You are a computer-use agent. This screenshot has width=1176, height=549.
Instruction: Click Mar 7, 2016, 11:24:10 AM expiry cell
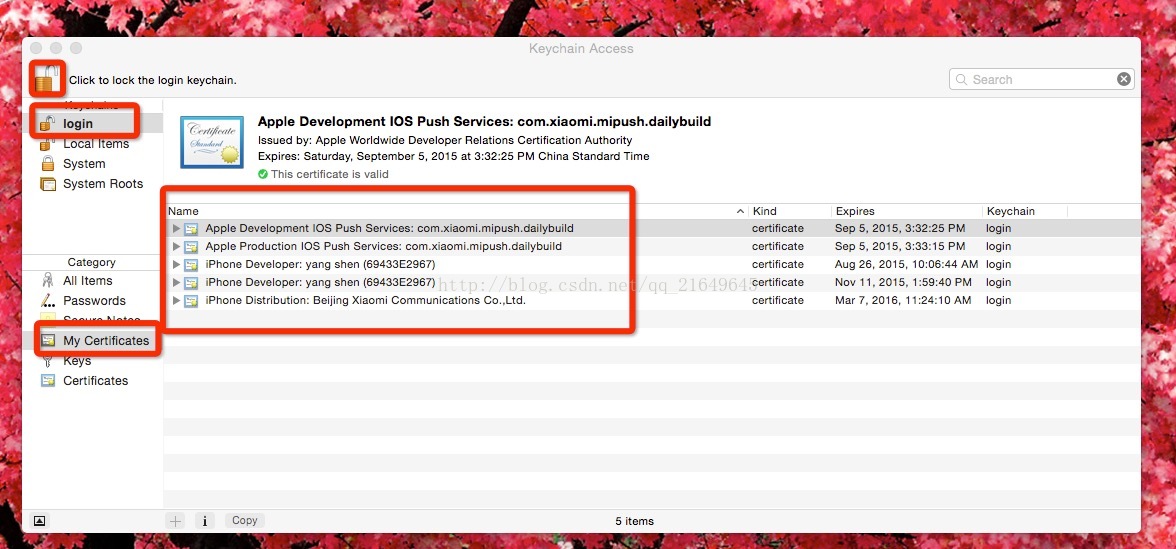(x=903, y=300)
